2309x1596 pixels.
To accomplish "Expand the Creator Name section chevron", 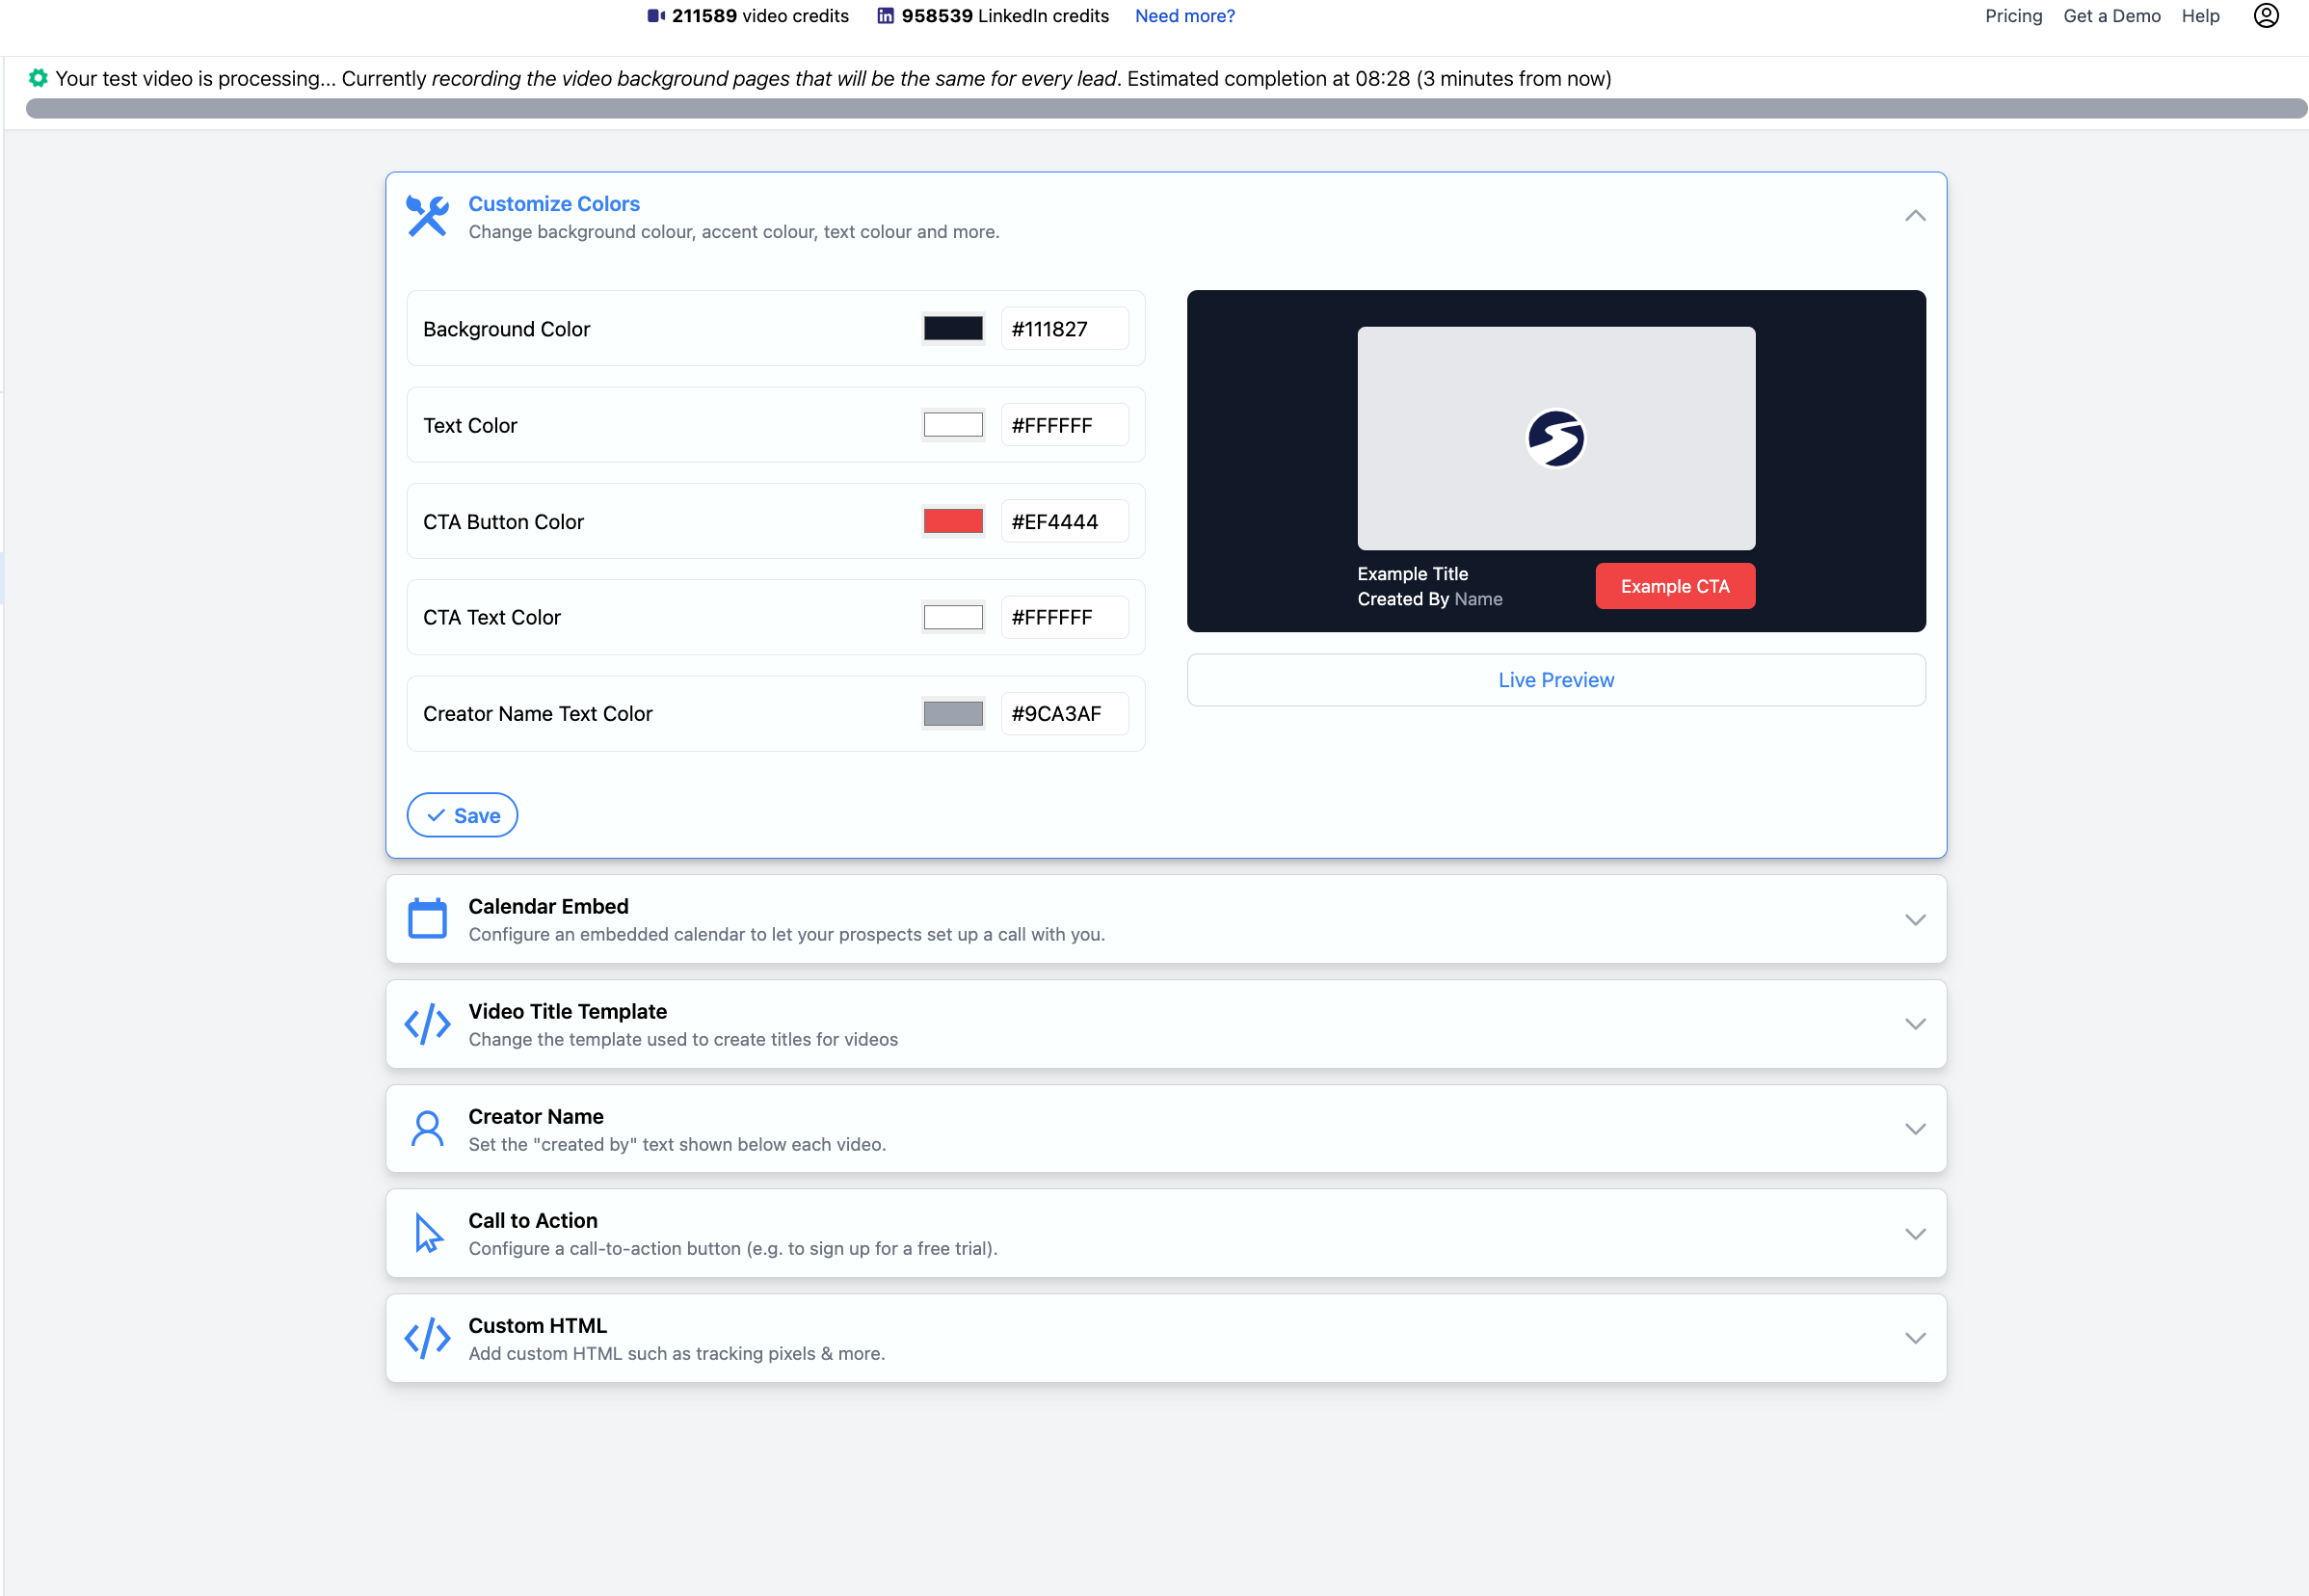I will [x=1915, y=1129].
